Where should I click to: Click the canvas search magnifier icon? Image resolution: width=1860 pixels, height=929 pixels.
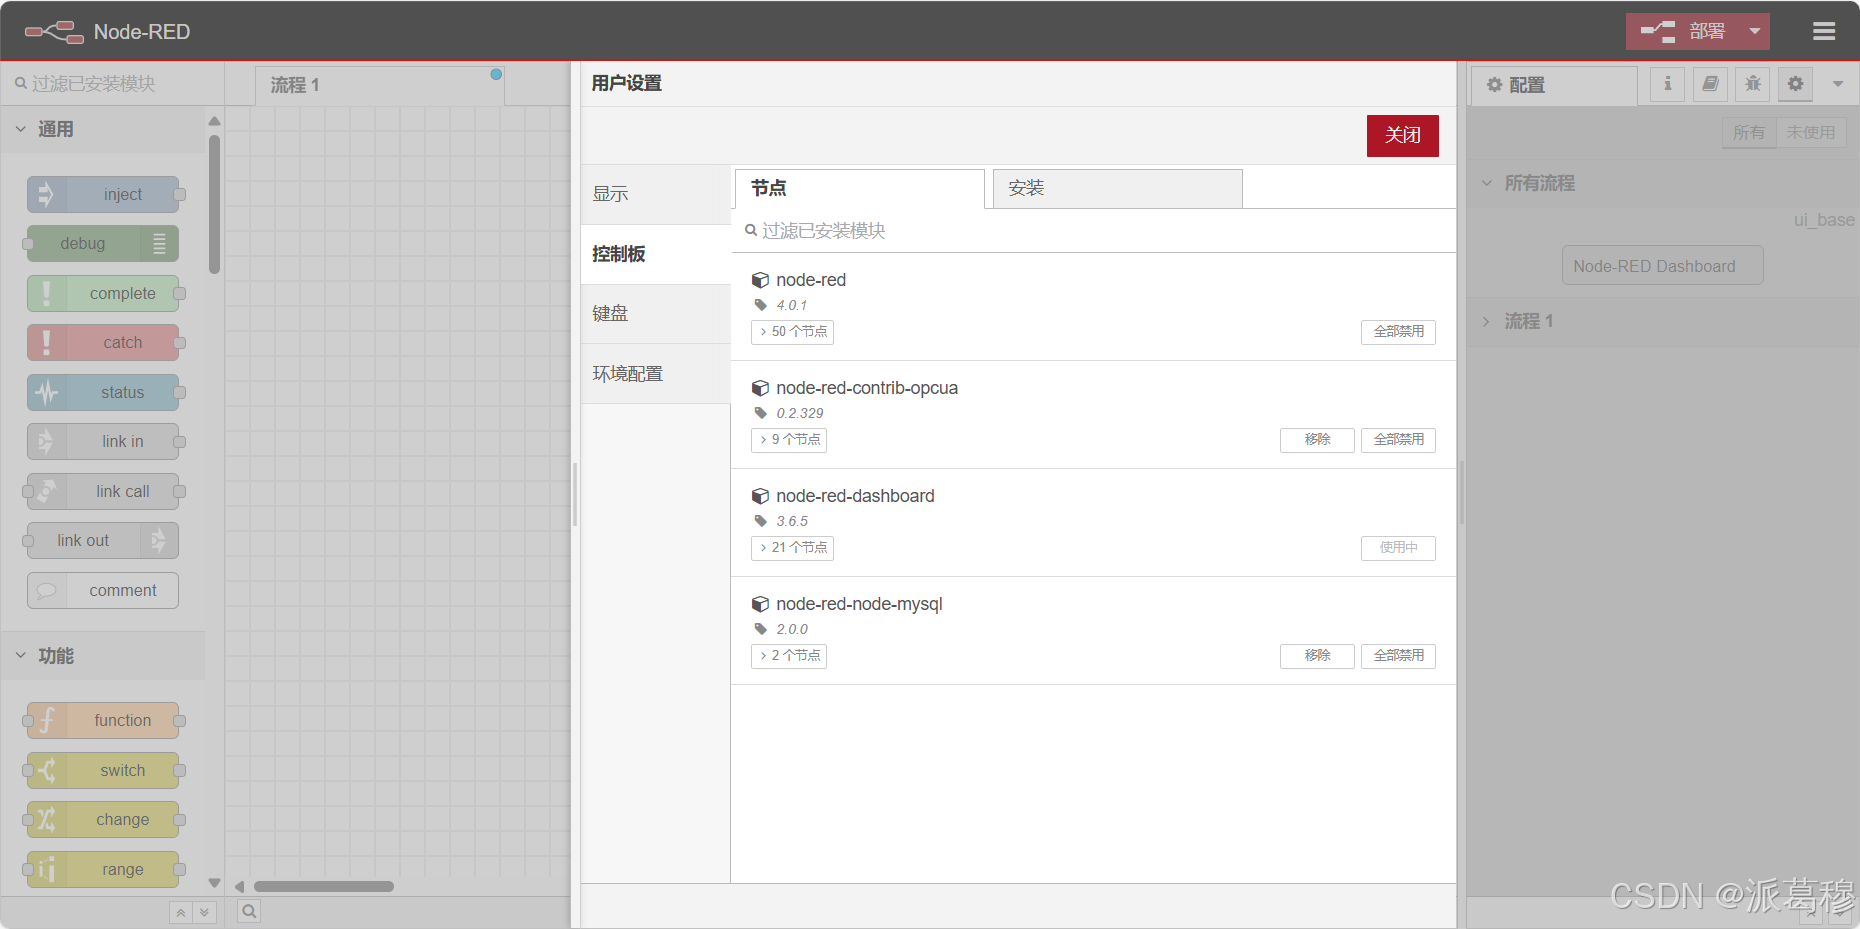click(249, 911)
